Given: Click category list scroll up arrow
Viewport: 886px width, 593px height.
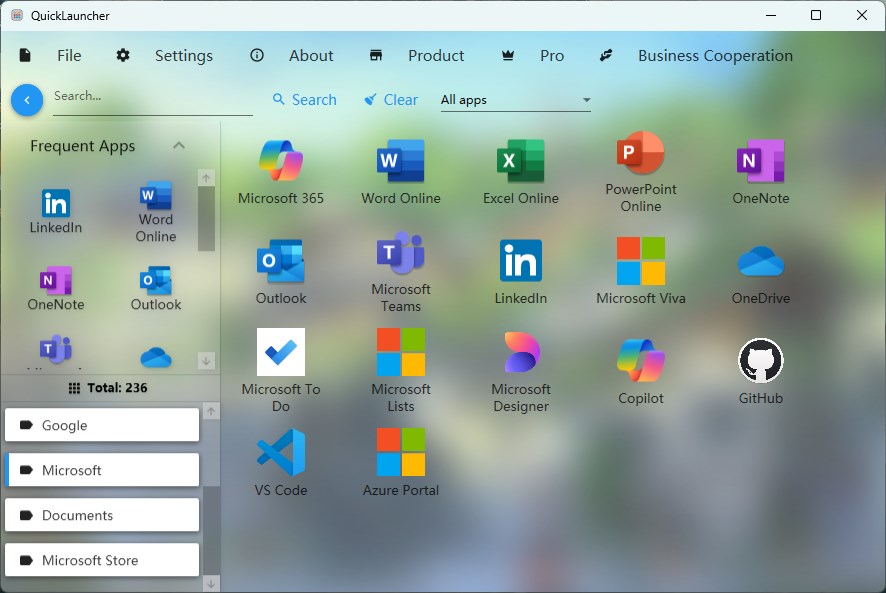Looking at the screenshot, I should tap(211, 412).
